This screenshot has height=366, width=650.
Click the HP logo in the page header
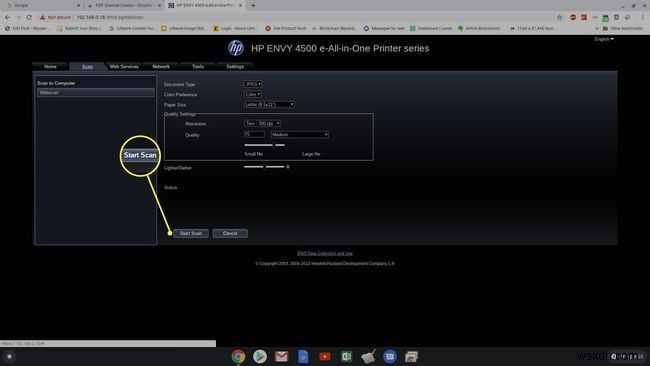pyautogui.click(x=236, y=48)
